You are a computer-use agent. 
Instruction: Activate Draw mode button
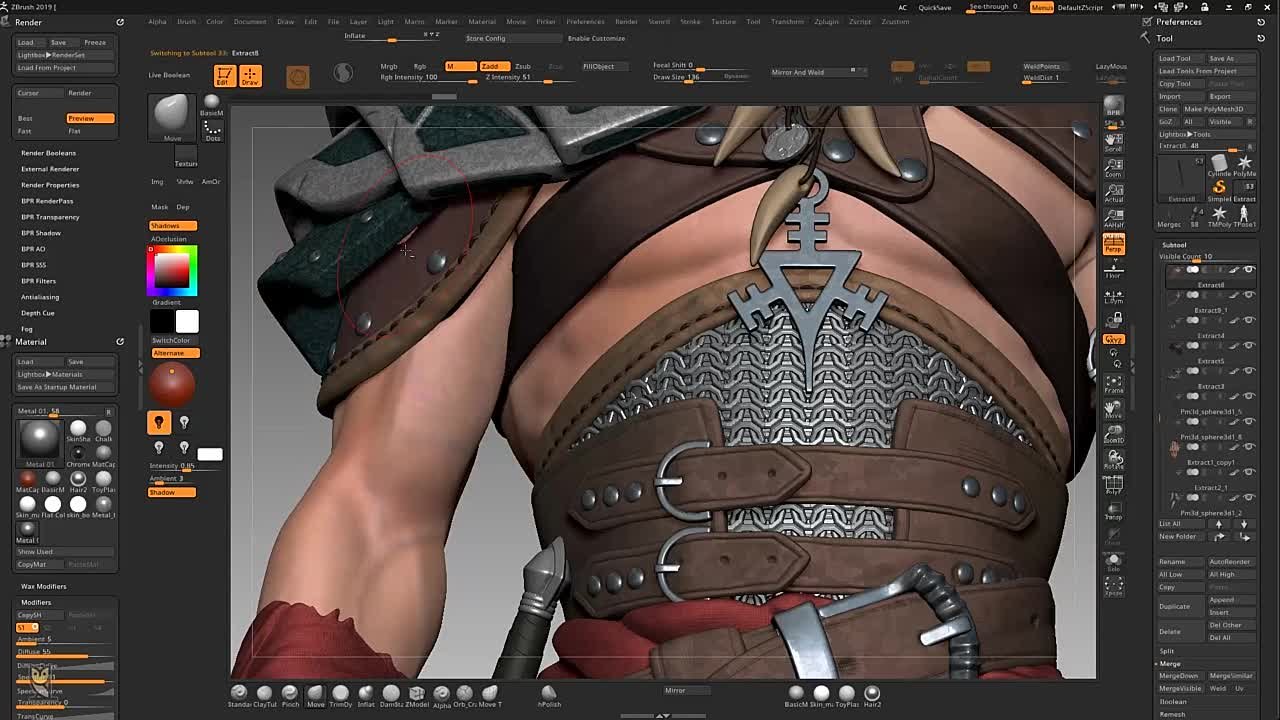(x=250, y=75)
